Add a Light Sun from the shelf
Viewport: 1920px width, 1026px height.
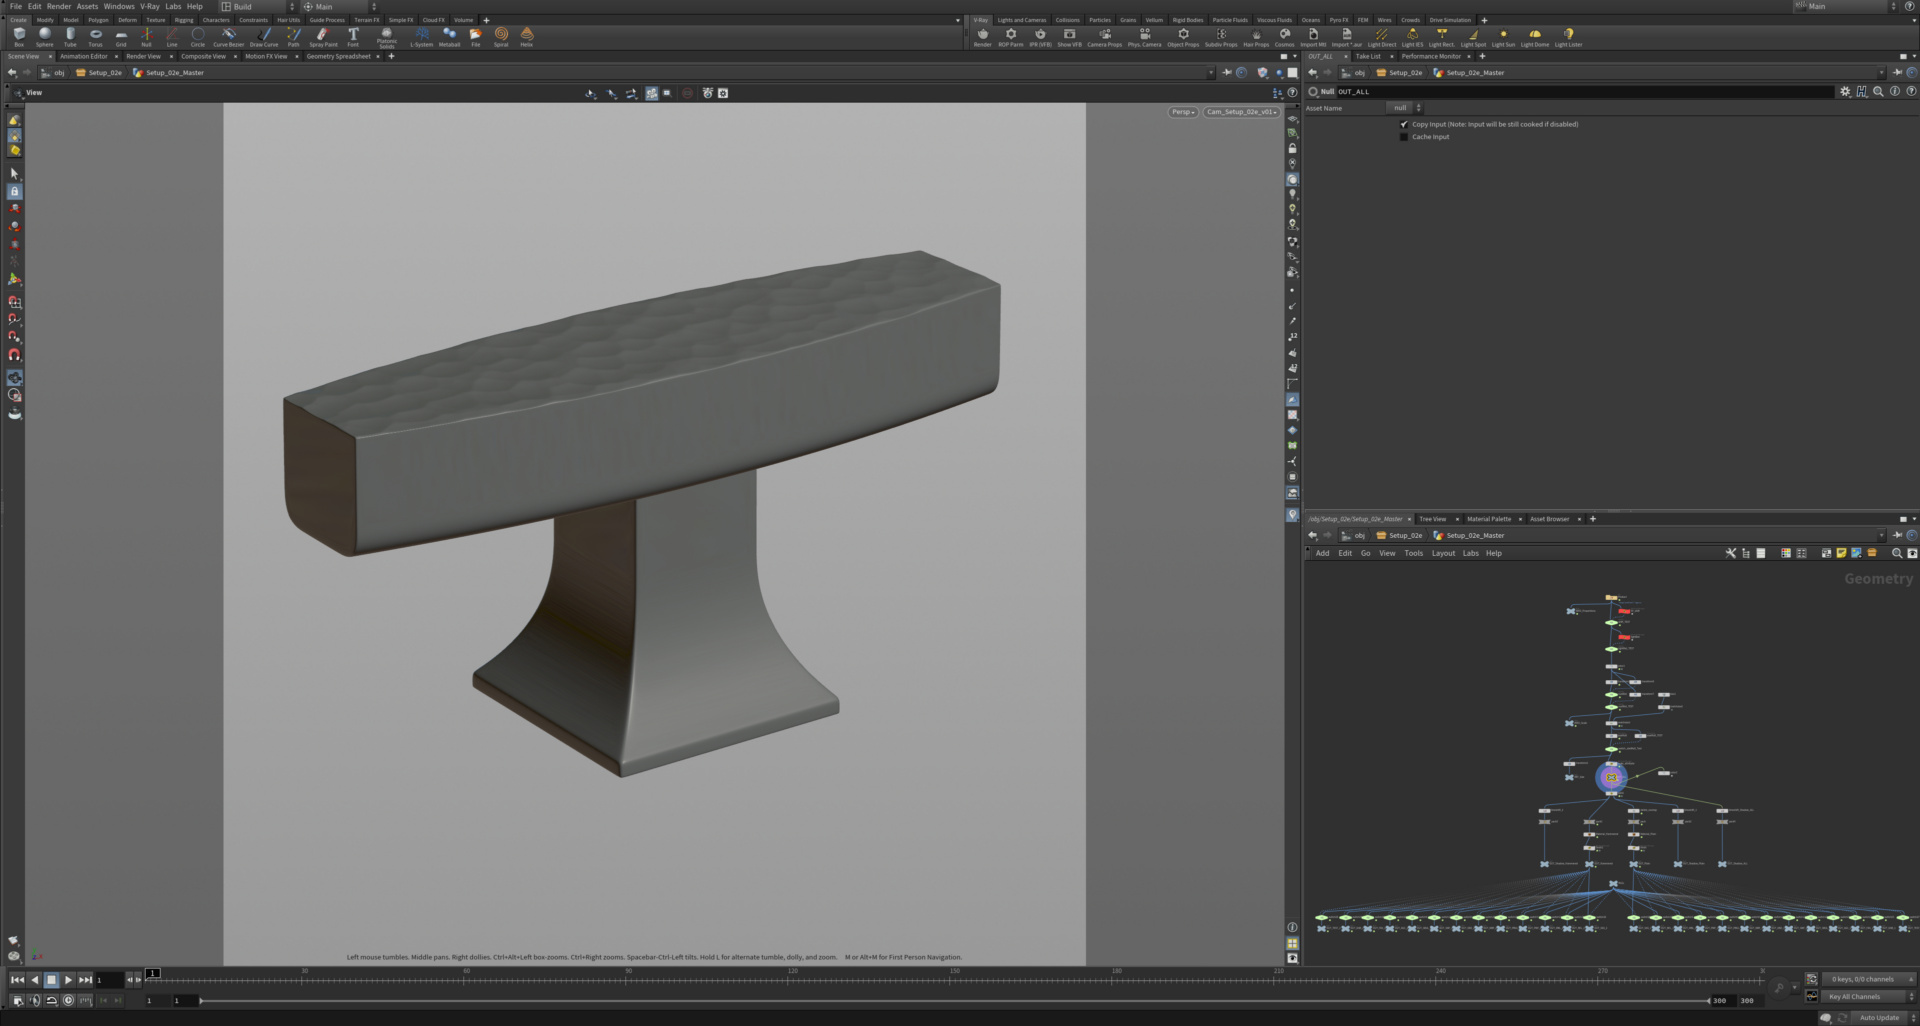tap(1503, 37)
